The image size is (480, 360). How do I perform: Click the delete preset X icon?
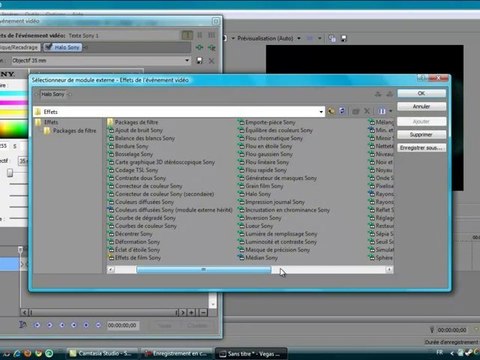211,61
